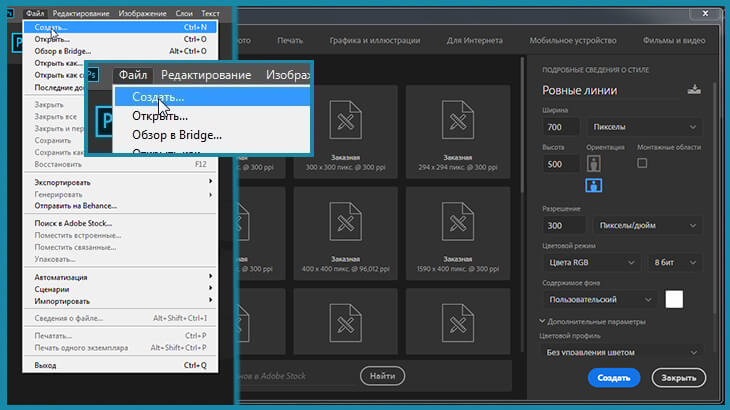Switch to the Фильмы и видео tab
Image resolution: width=730 pixels, height=410 pixels.
coord(674,40)
